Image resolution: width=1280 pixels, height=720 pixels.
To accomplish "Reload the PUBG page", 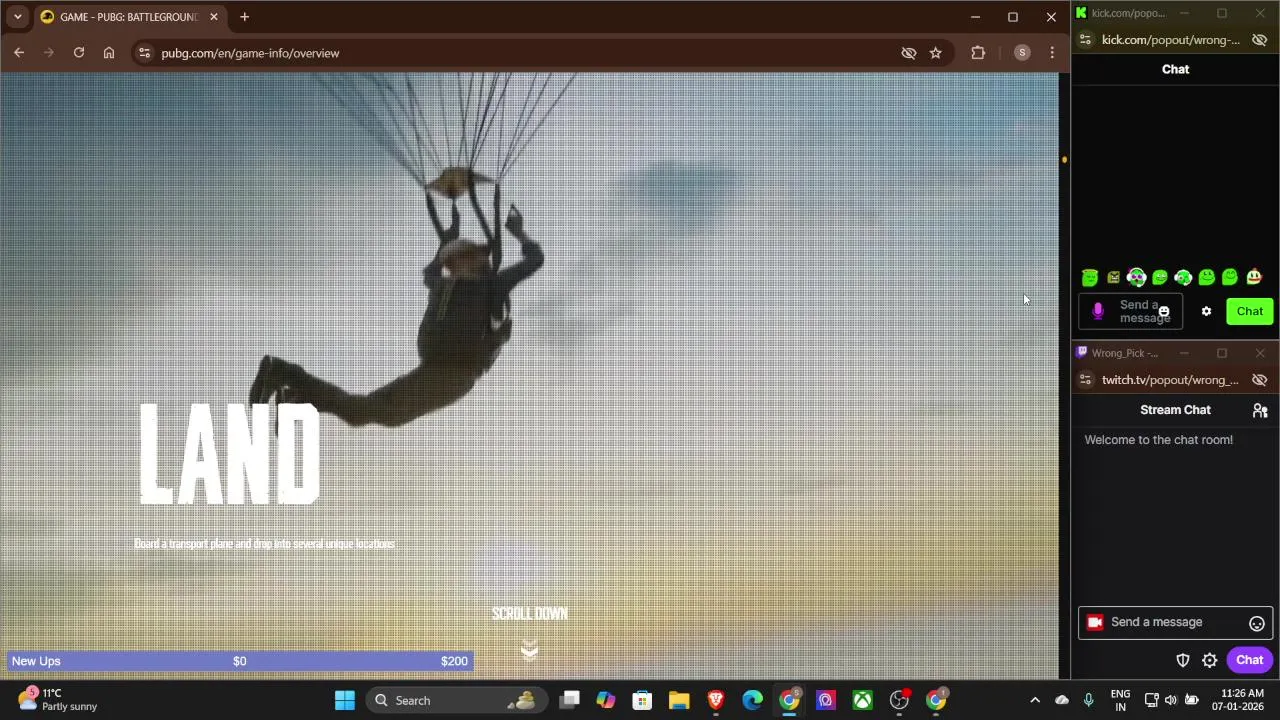I will 79,53.
